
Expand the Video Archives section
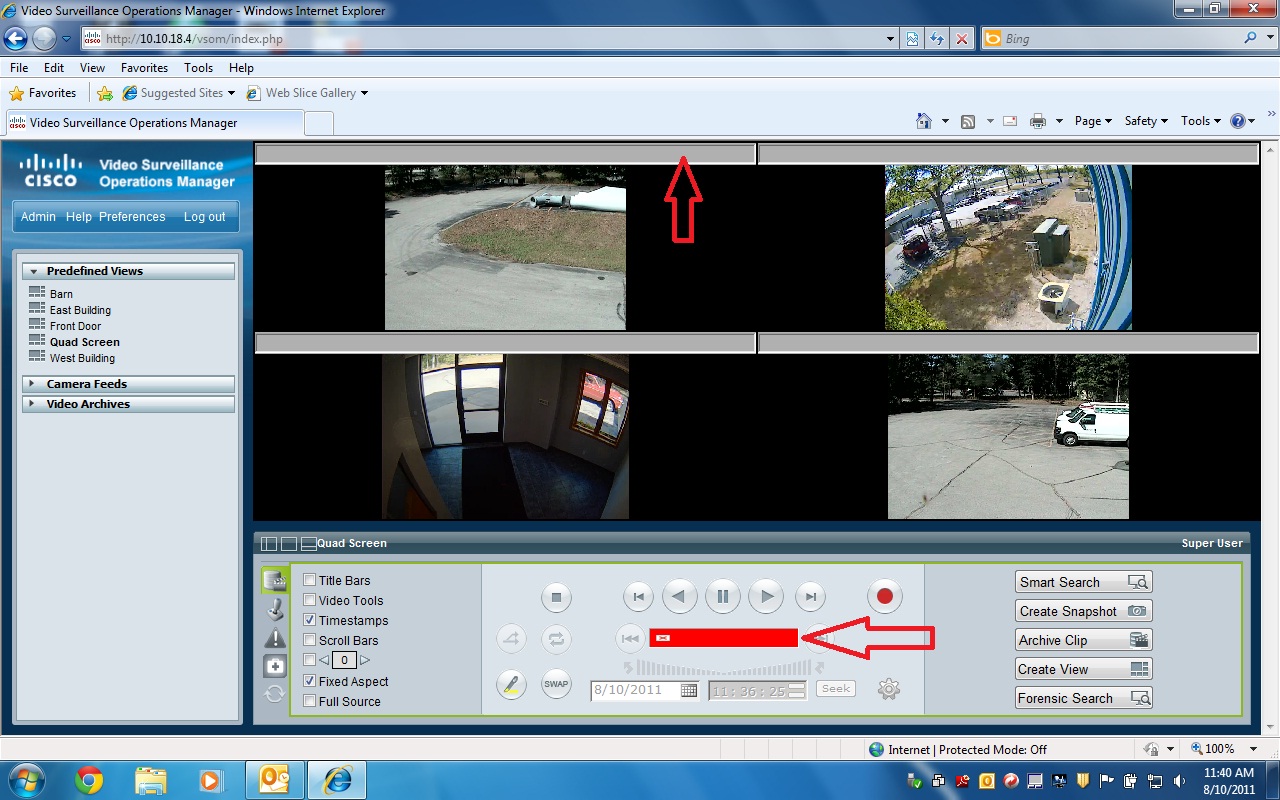[x=128, y=404]
